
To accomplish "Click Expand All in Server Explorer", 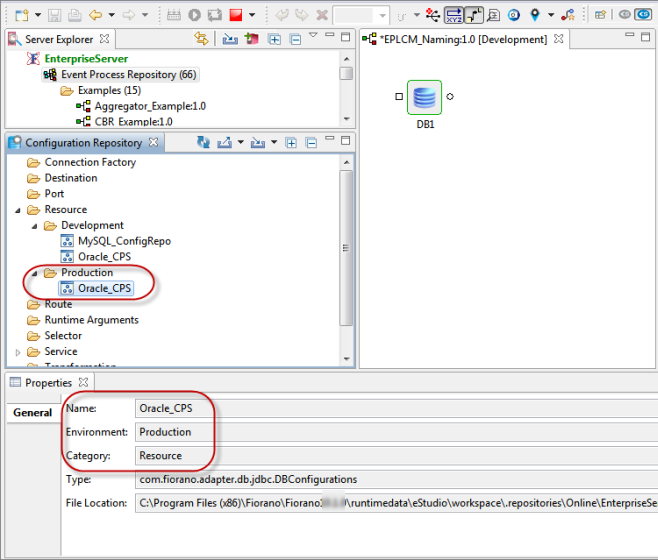I will pyautogui.click(x=274, y=39).
